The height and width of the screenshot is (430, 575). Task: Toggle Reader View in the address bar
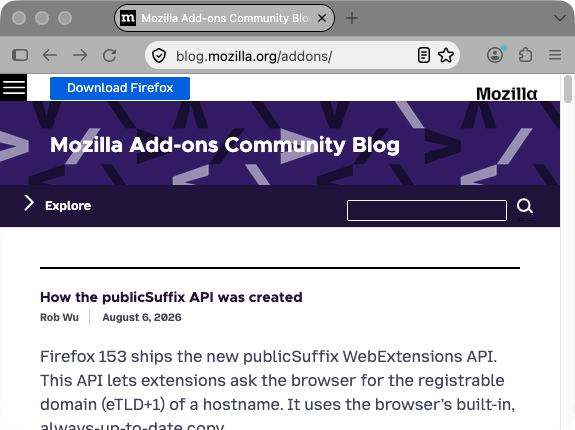pos(424,55)
